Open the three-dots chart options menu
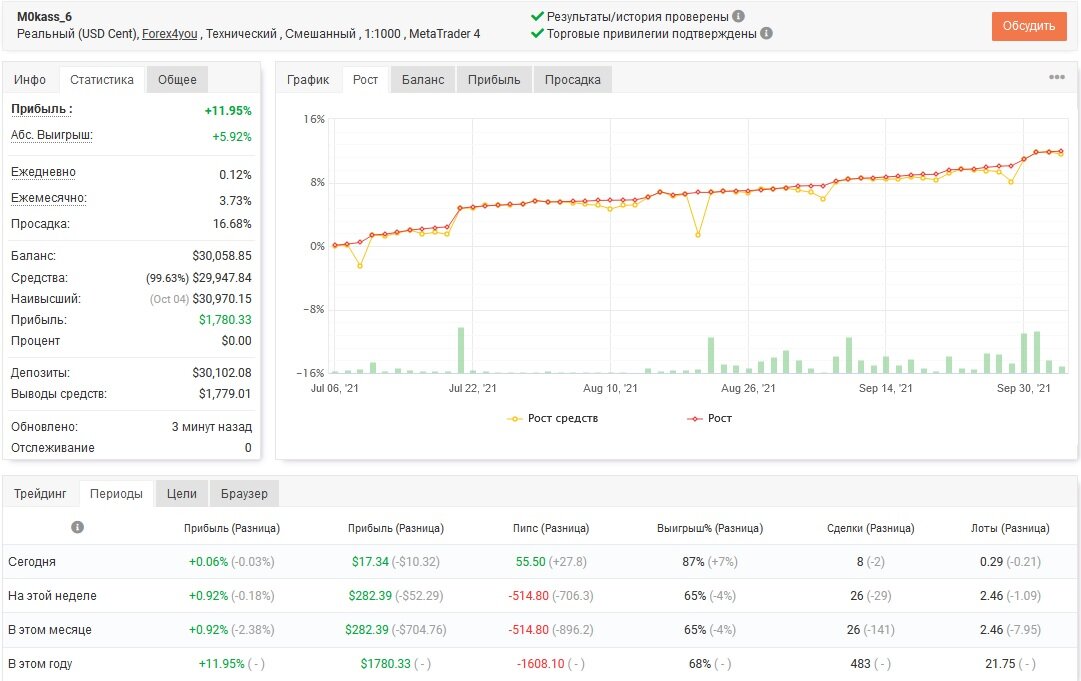Image resolution: width=1081 pixels, height=681 pixels. [1057, 77]
